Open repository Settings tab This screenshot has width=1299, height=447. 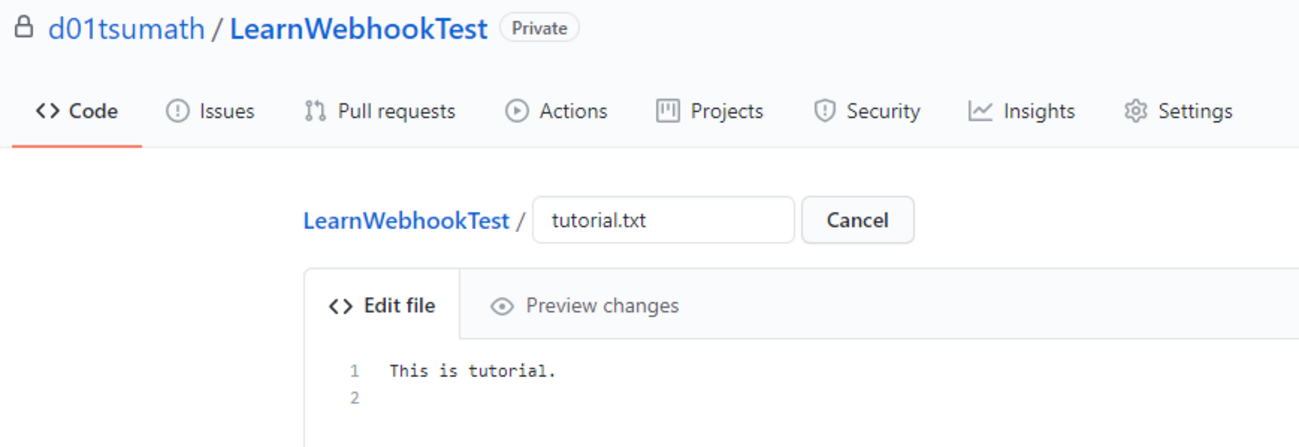point(1178,111)
